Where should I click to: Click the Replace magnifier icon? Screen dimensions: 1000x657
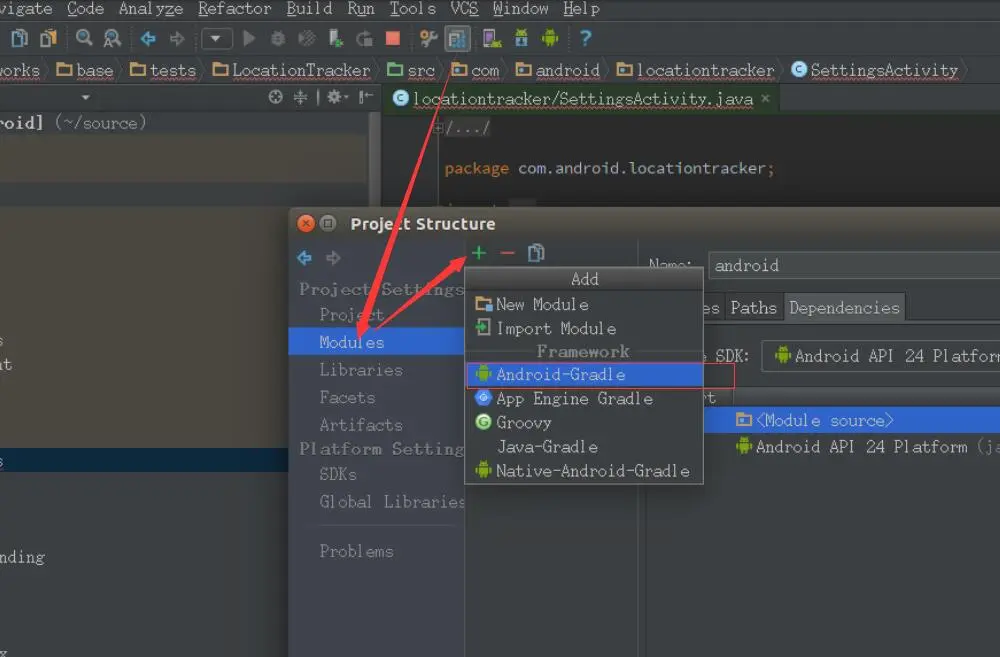[x=112, y=39]
